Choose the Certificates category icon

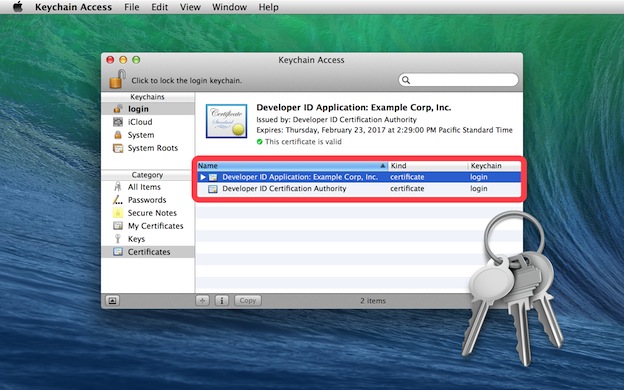[118, 252]
